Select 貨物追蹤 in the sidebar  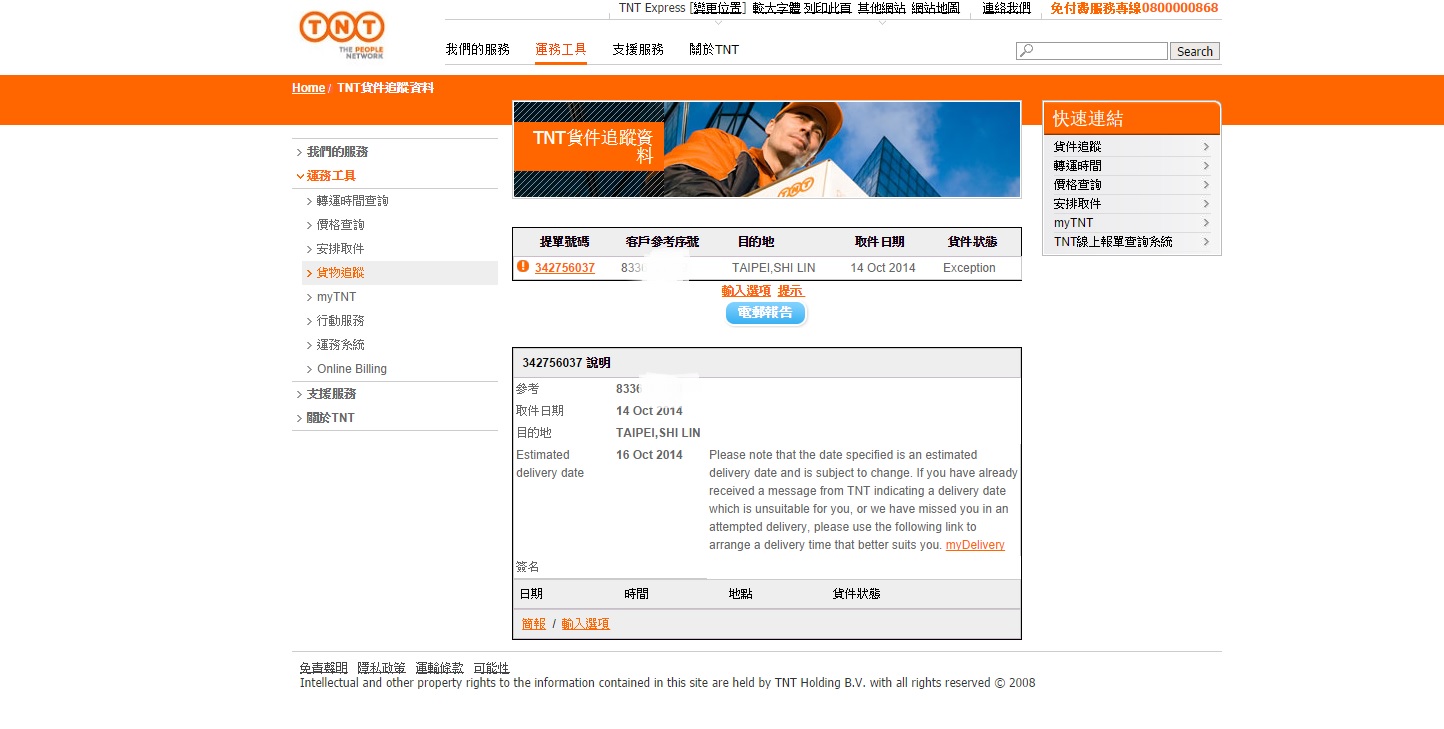click(x=340, y=273)
